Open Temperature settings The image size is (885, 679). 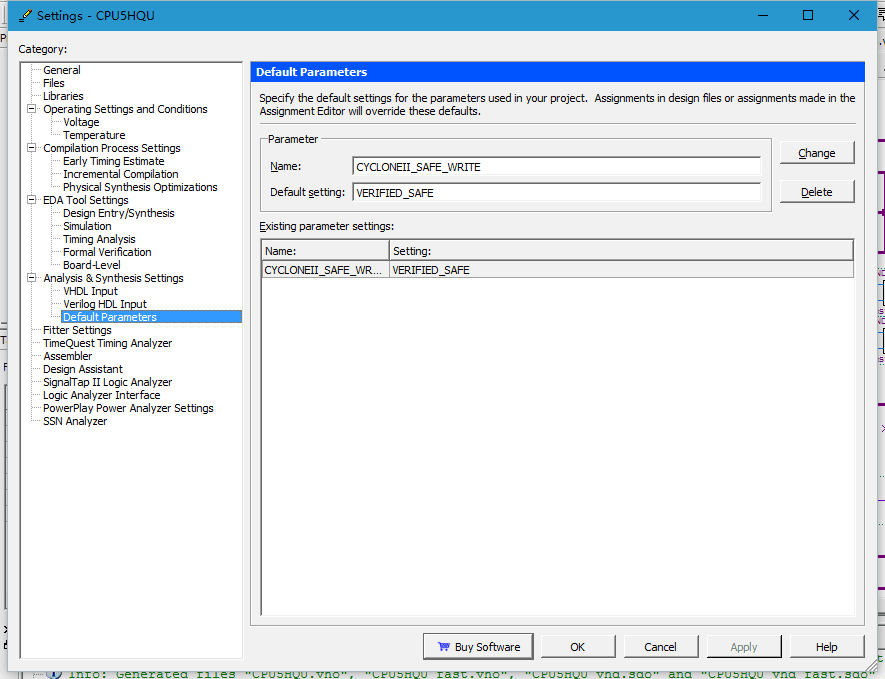[94, 135]
